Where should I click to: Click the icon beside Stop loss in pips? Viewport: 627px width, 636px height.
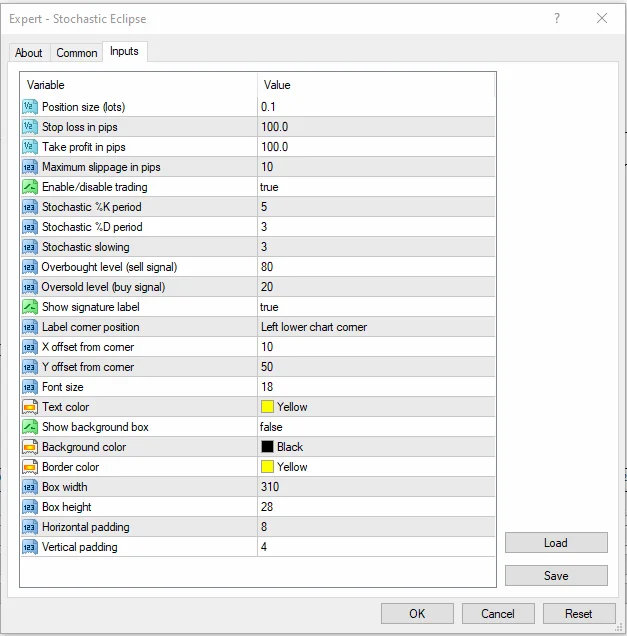tap(30, 127)
